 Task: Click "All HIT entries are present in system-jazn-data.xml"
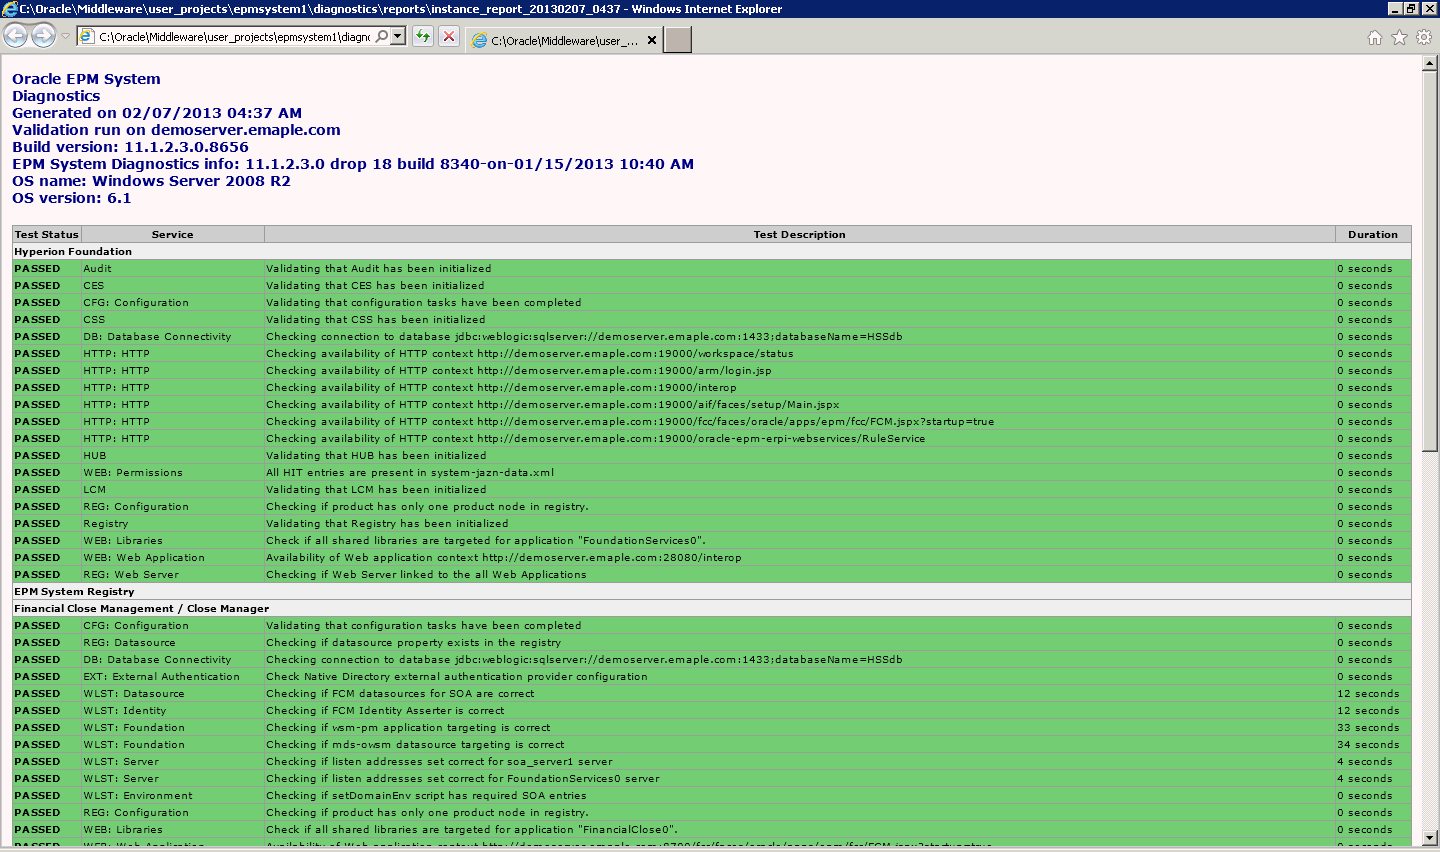click(x=409, y=473)
